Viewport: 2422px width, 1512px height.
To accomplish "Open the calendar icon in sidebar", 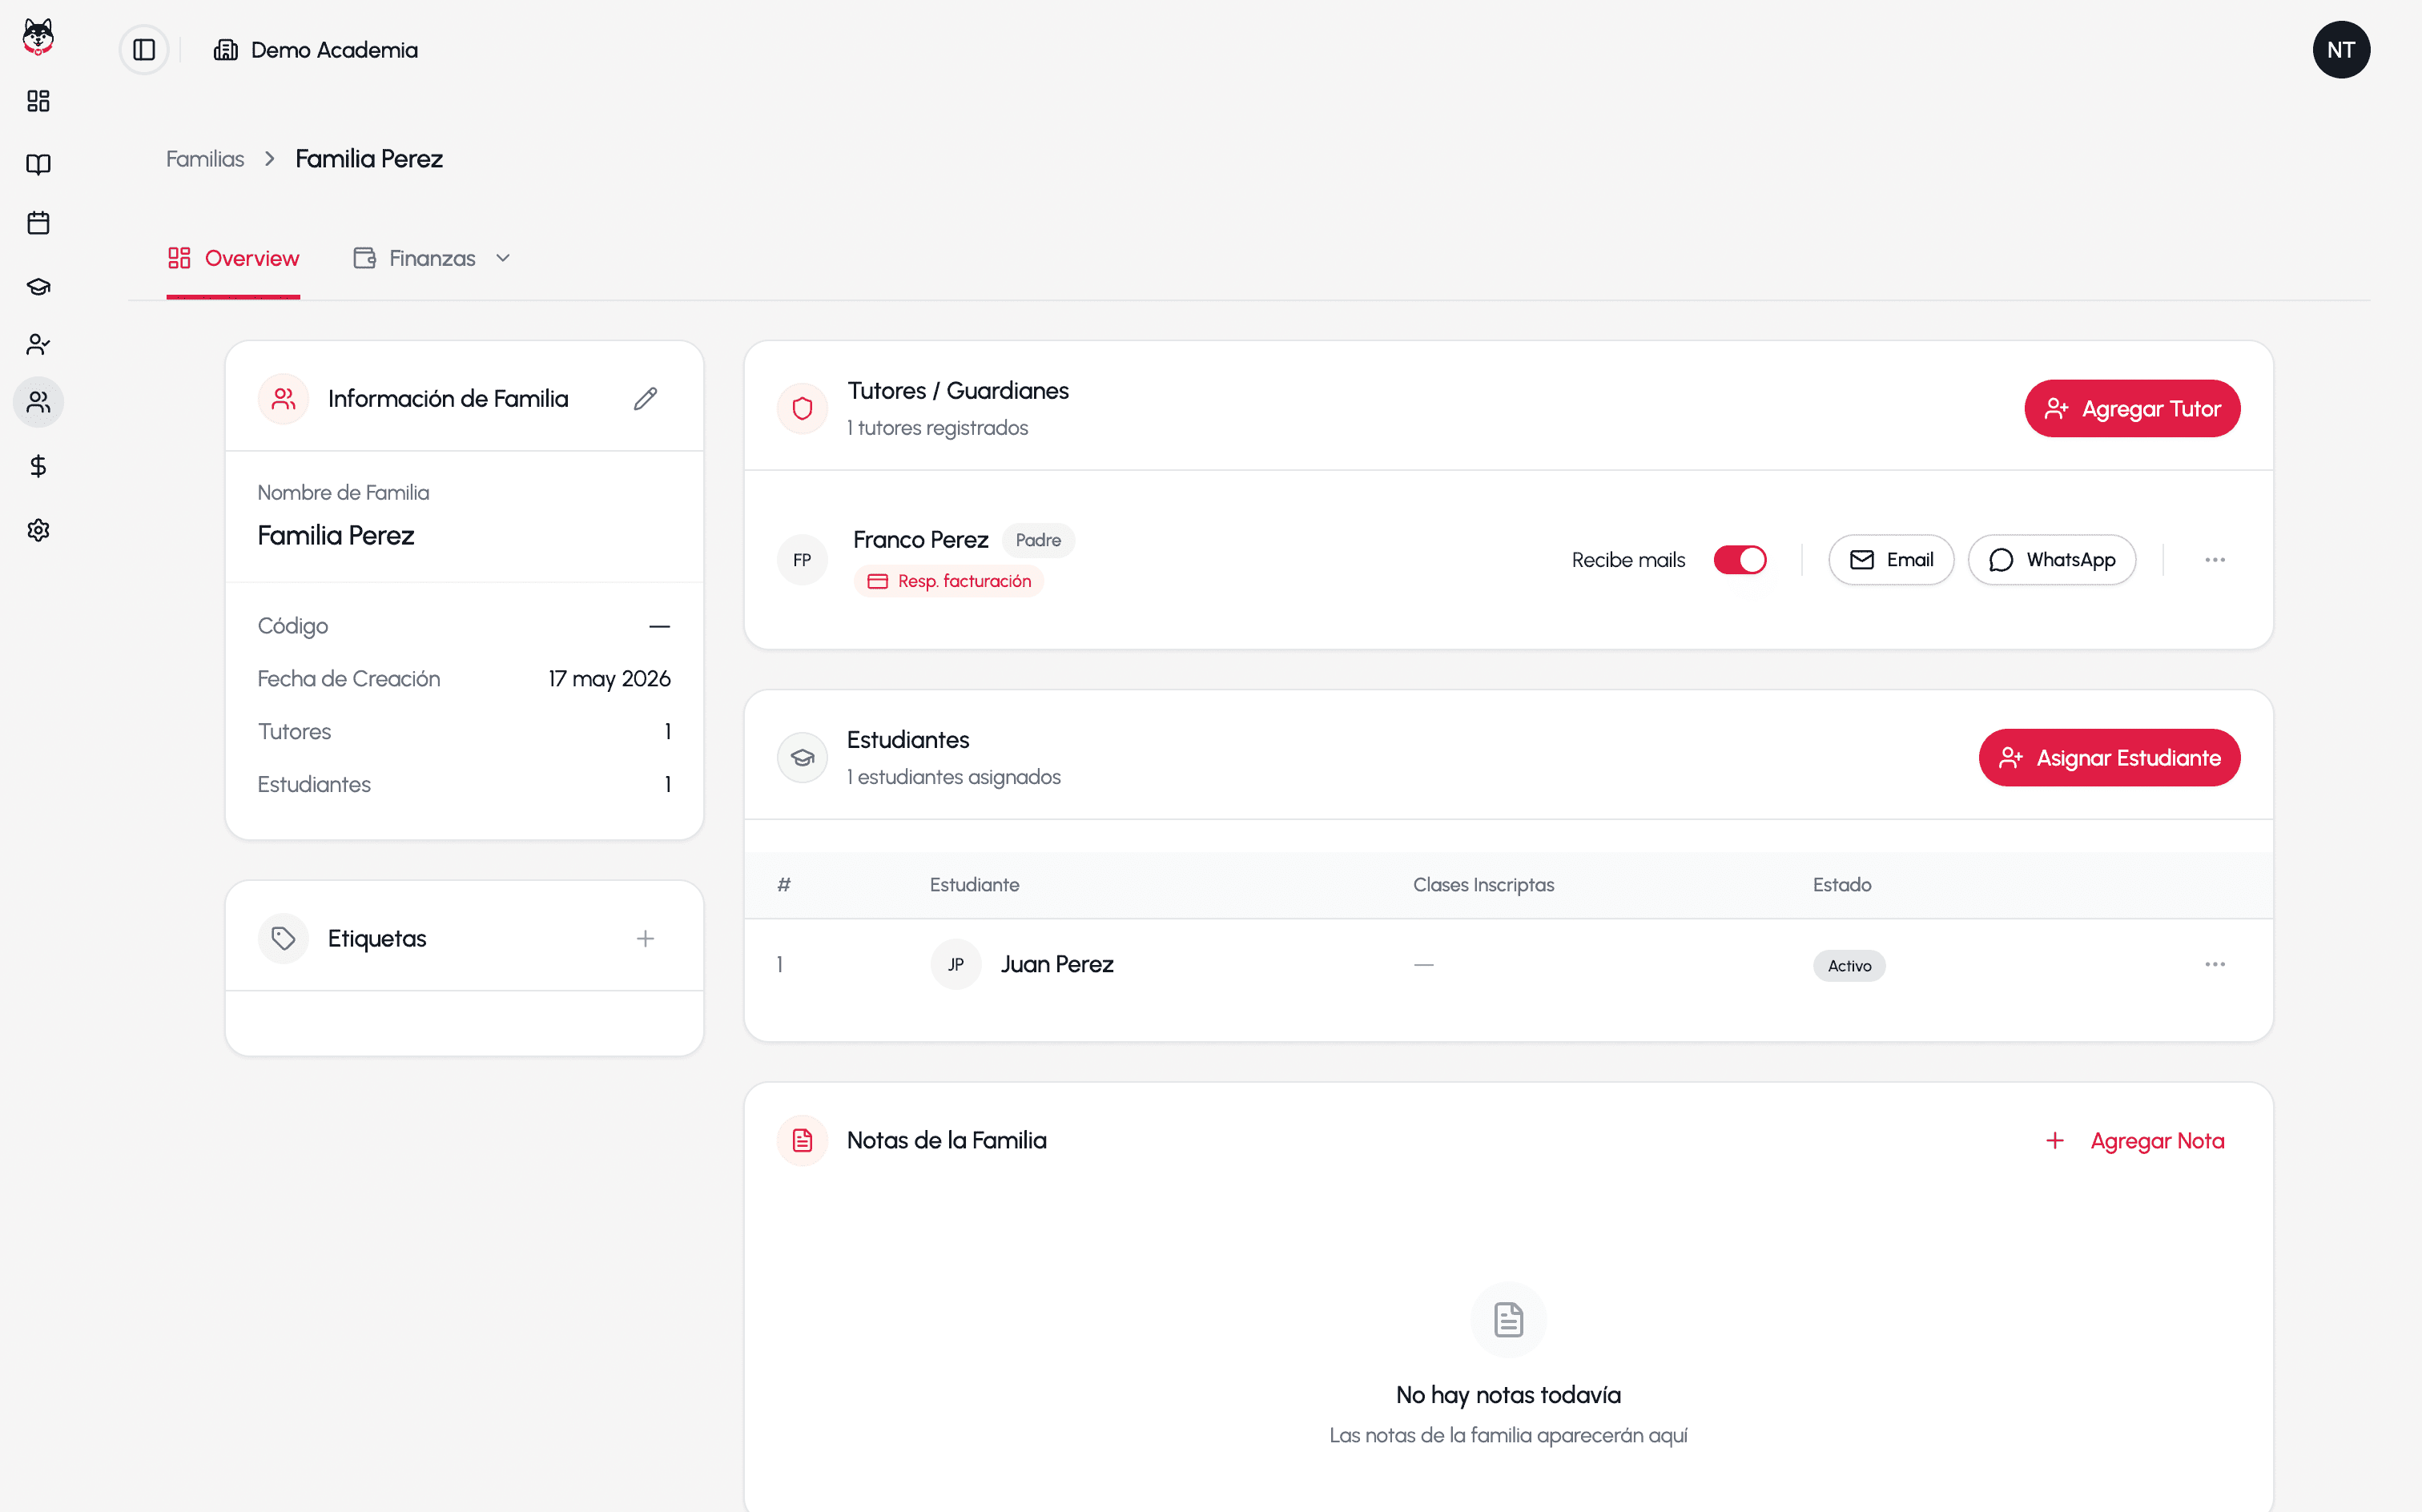I will (38, 223).
